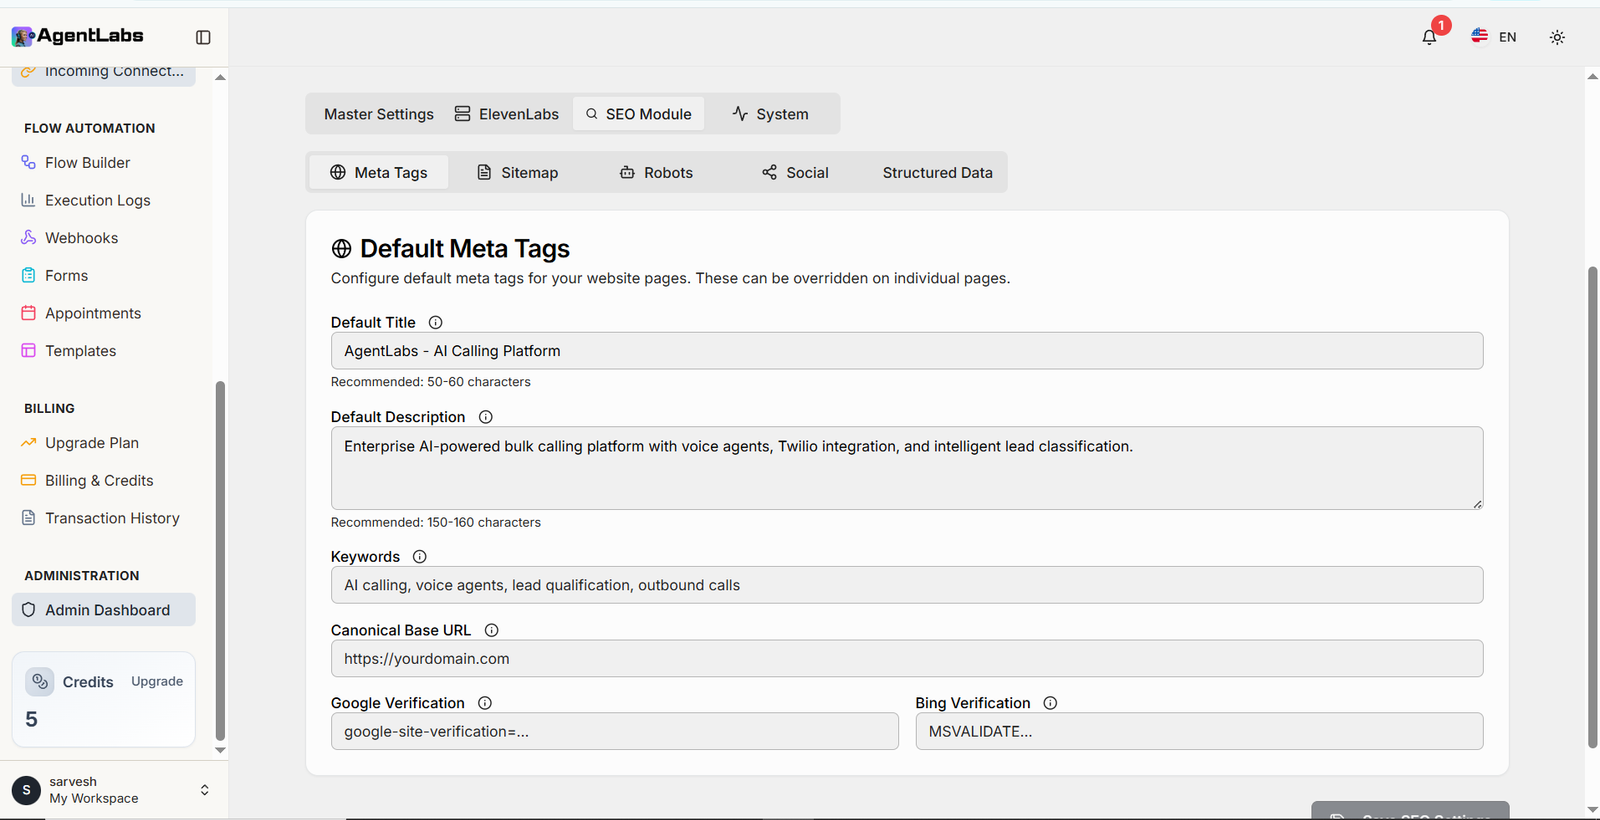Click the Default Description resize handle
Image resolution: width=1600 pixels, height=820 pixels.
pos(1477,504)
